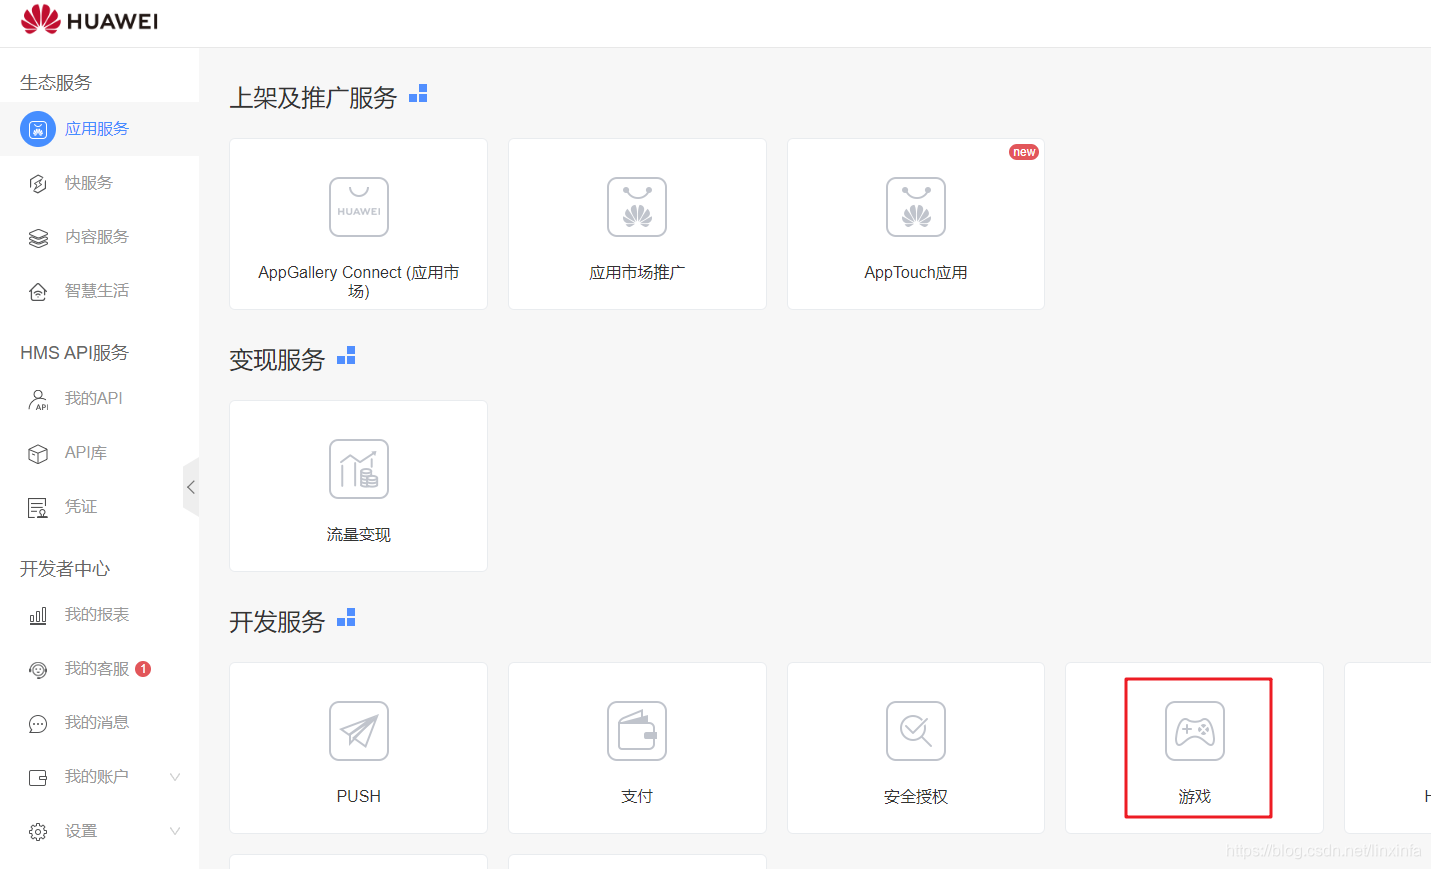Click the 上架及推广服务 heading text
This screenshot has width=1431, height=869.
coord(313,98)
